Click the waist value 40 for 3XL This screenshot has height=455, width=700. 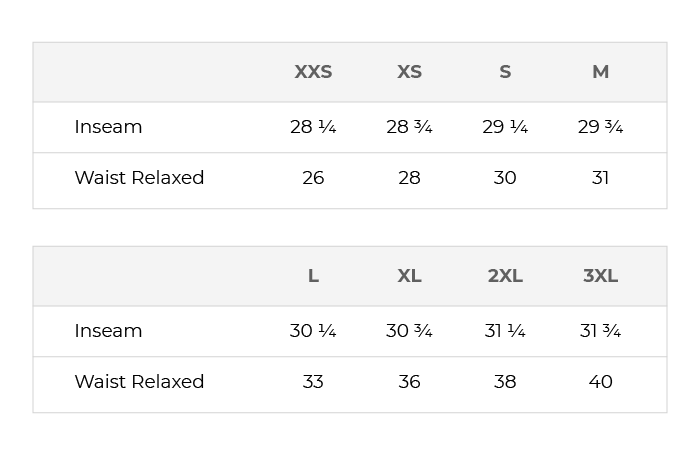(x=600, y=382)
